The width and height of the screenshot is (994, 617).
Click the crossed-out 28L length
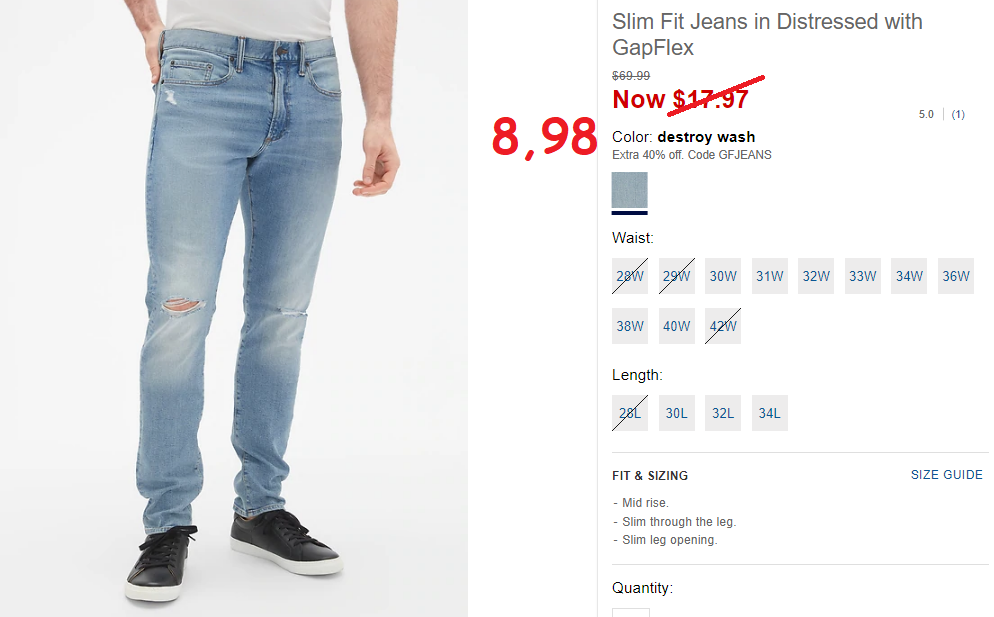(629, 413)
